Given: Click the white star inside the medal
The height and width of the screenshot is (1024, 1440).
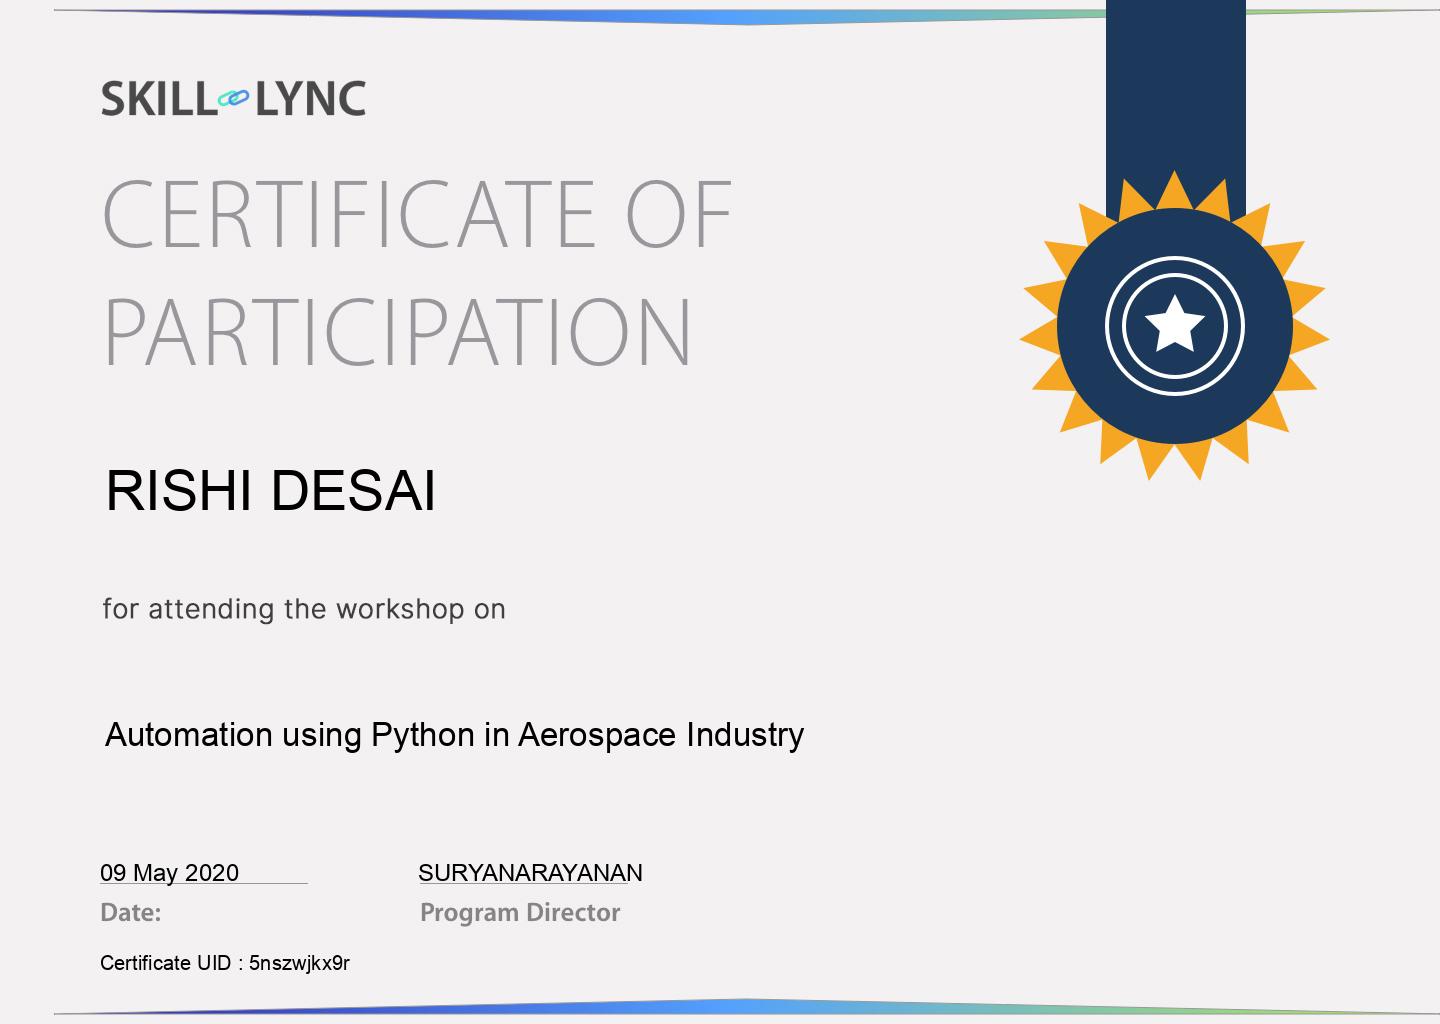Looking at the screenshot, I should [x=1173, y=324].
